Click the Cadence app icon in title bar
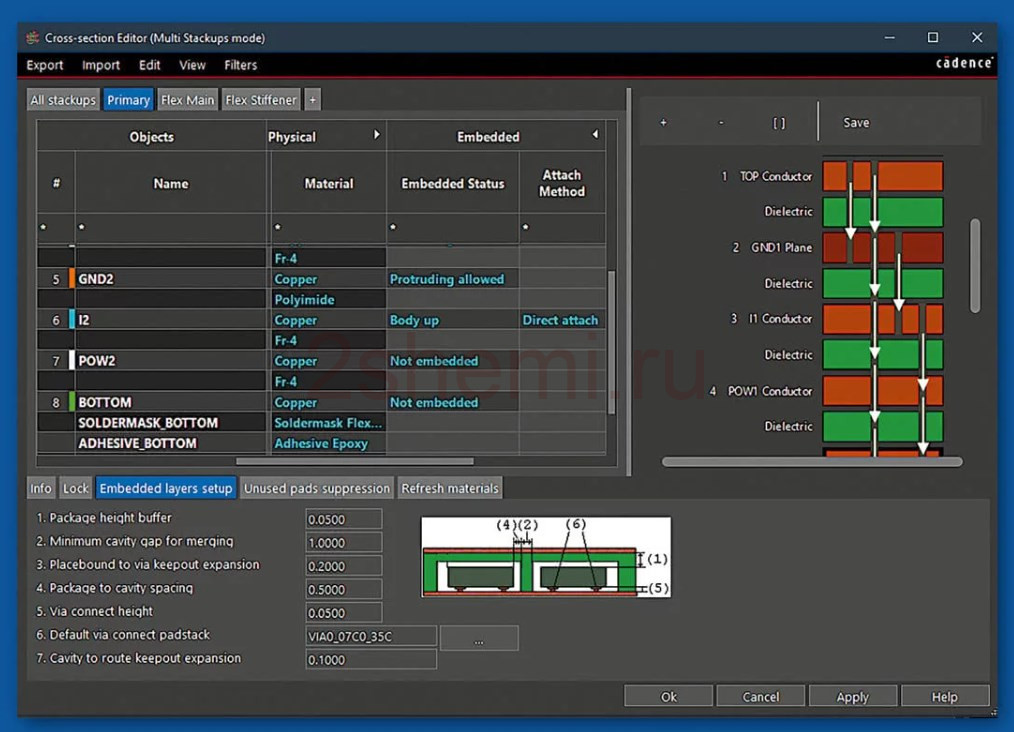Screen dimensions: 1014x732 (32, 38)
